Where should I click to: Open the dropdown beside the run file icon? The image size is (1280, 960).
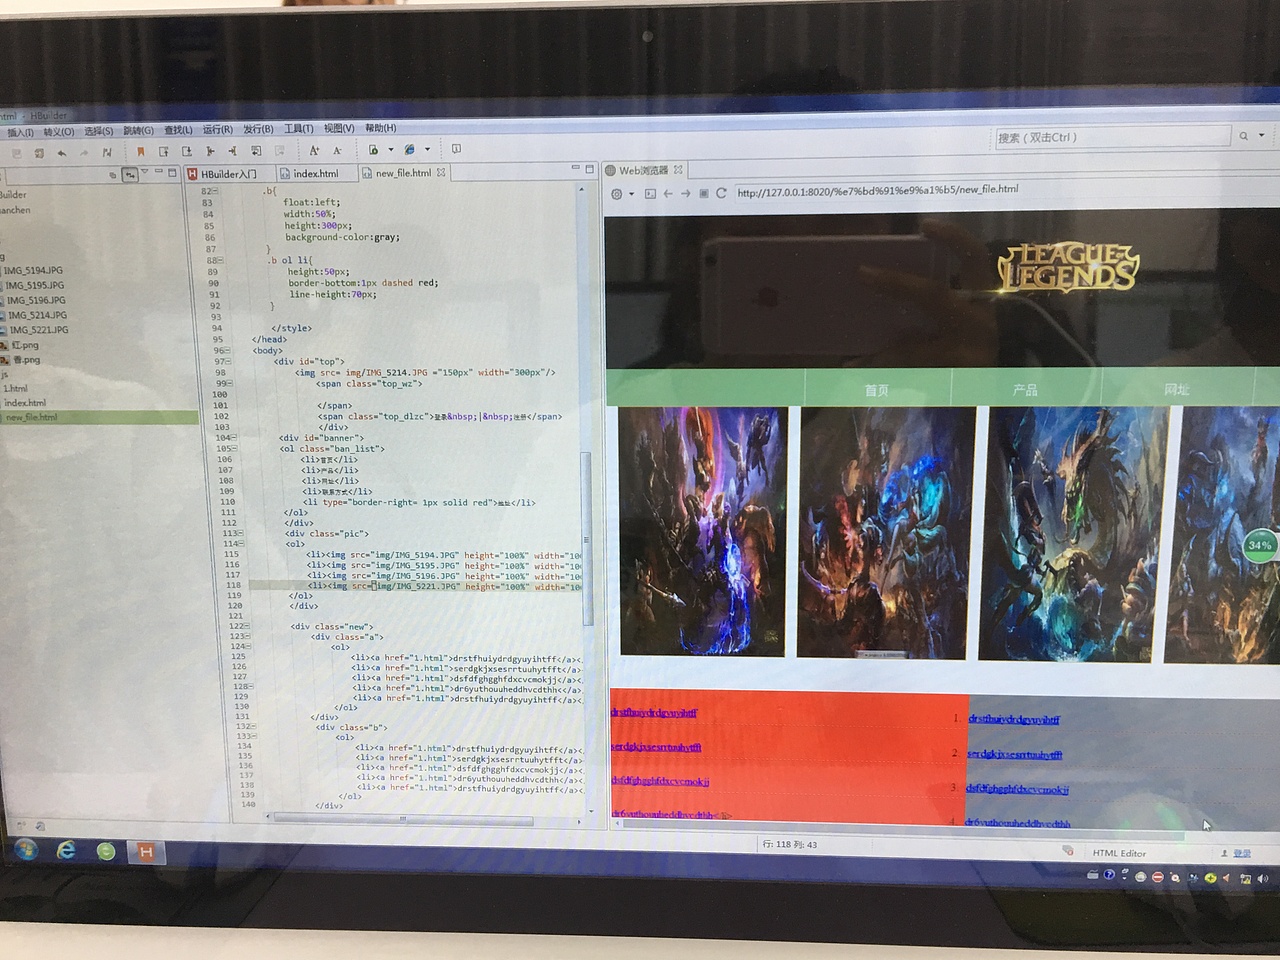tap(390, 150)
